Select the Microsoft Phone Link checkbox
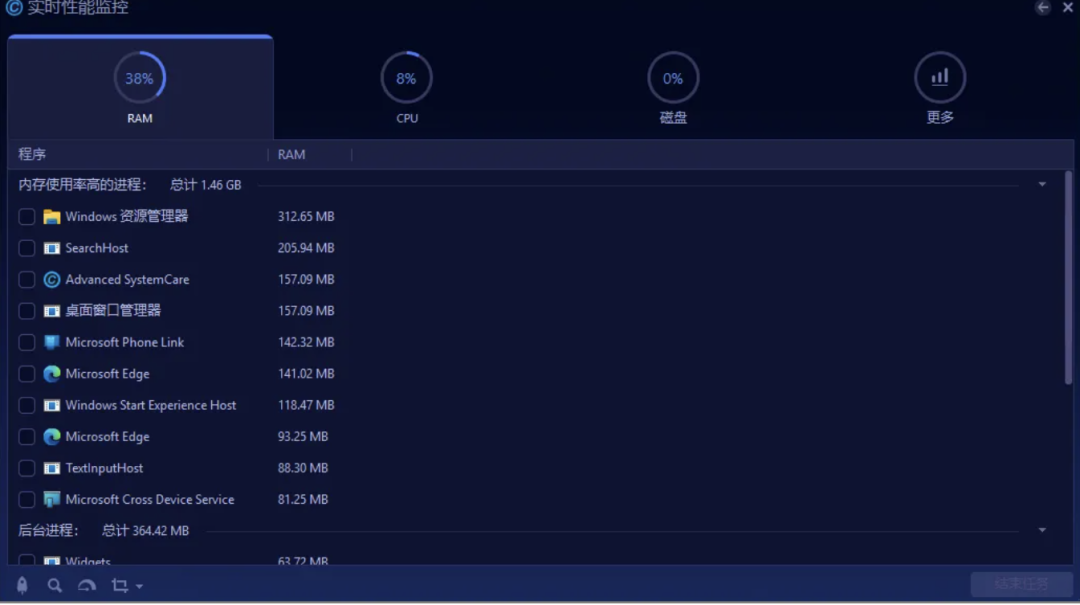Viewport: 1080px width, 605px height. 26,342
